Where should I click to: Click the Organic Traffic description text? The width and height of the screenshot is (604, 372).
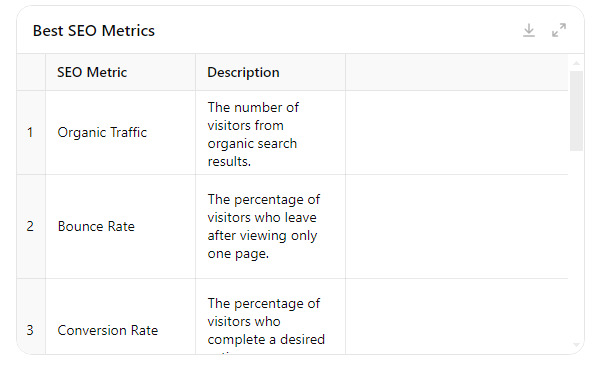[253, 134]
